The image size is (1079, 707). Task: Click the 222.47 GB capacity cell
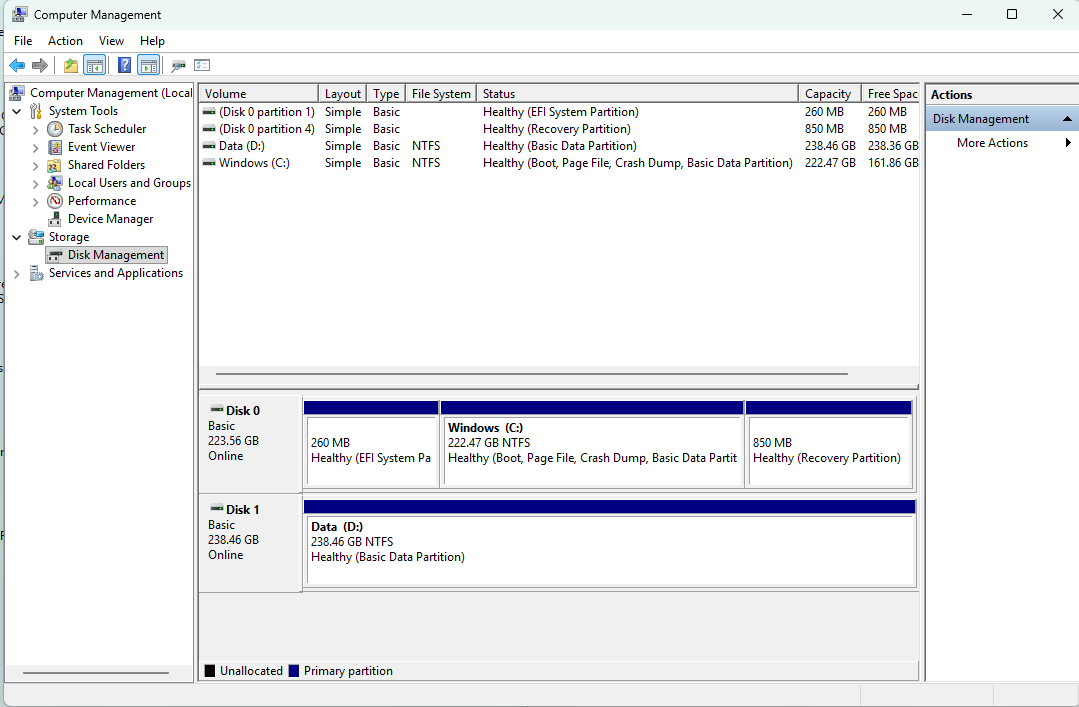[830, 163]
